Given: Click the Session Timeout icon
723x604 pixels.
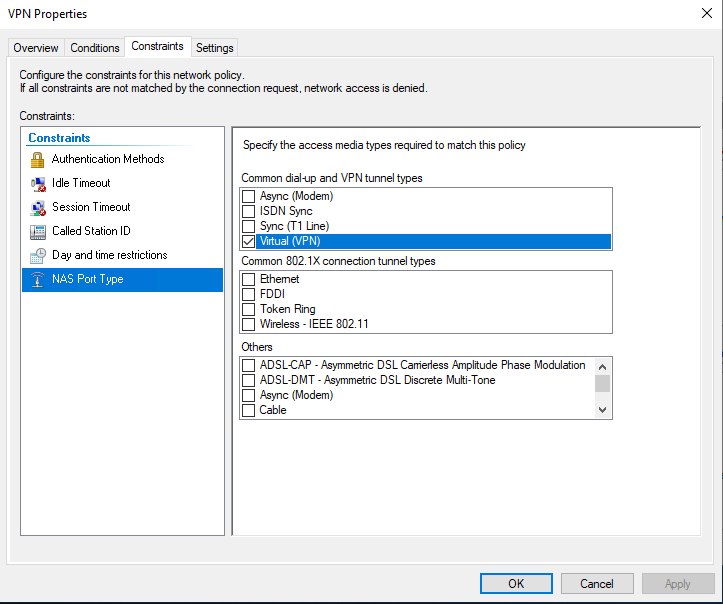Looking at the screenshot, I should point(38,208).
